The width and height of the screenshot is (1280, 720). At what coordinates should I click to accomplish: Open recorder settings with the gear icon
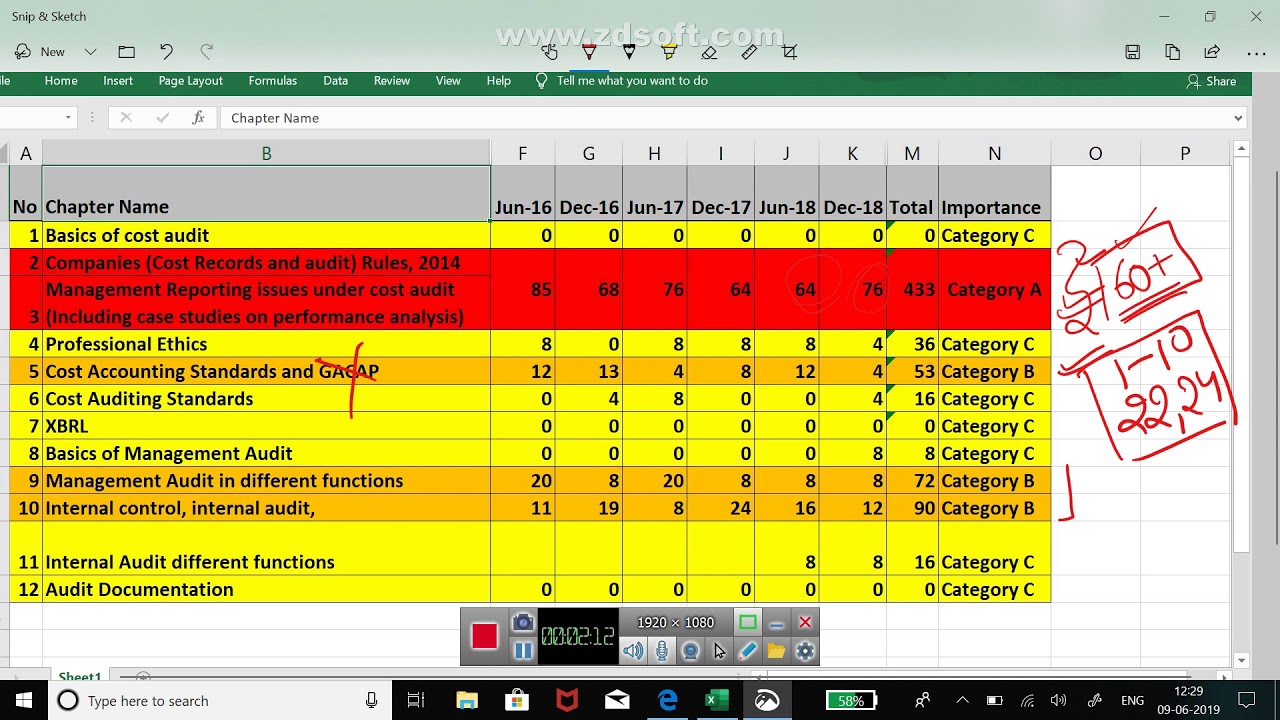coord(805,652)
